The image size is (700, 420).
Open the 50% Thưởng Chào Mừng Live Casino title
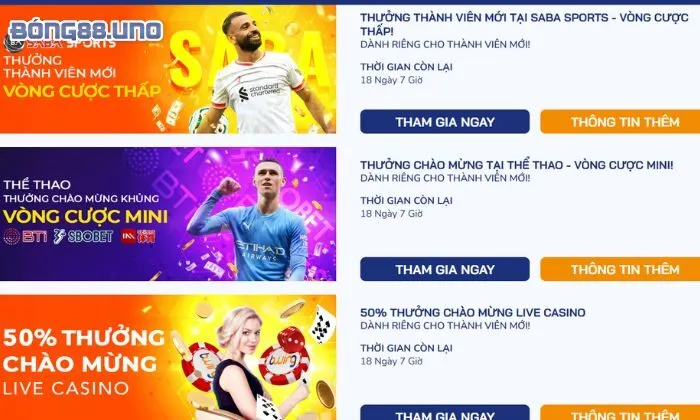(x=473, y=312)
